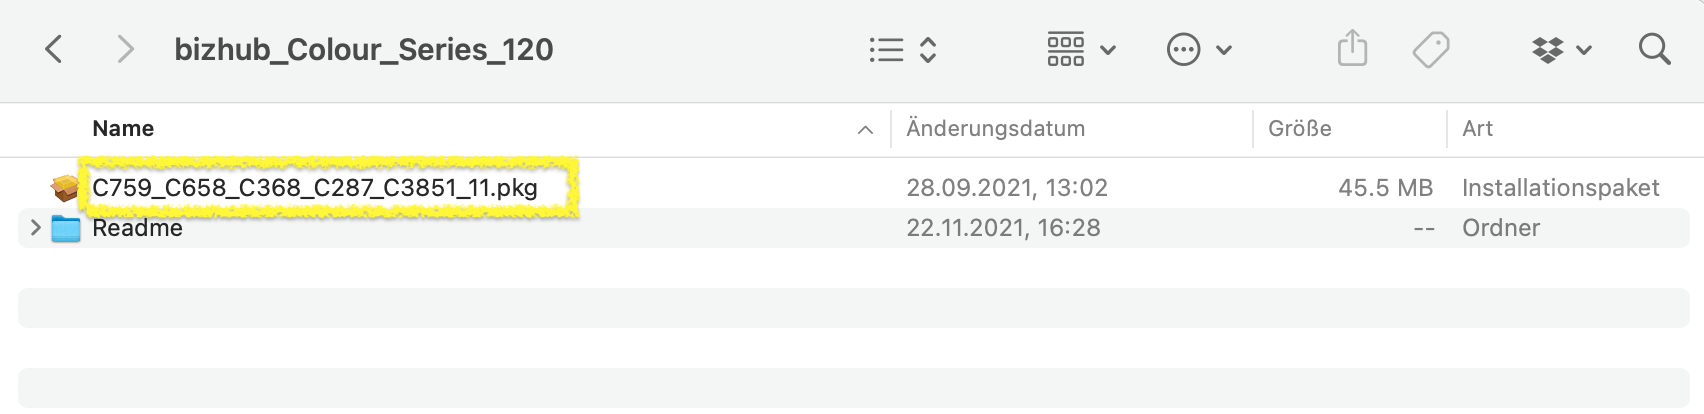Viewport: 1704px width, 414px height.
Task: Toggle sort direction arrow in Name column
Action: click(866, 130)
